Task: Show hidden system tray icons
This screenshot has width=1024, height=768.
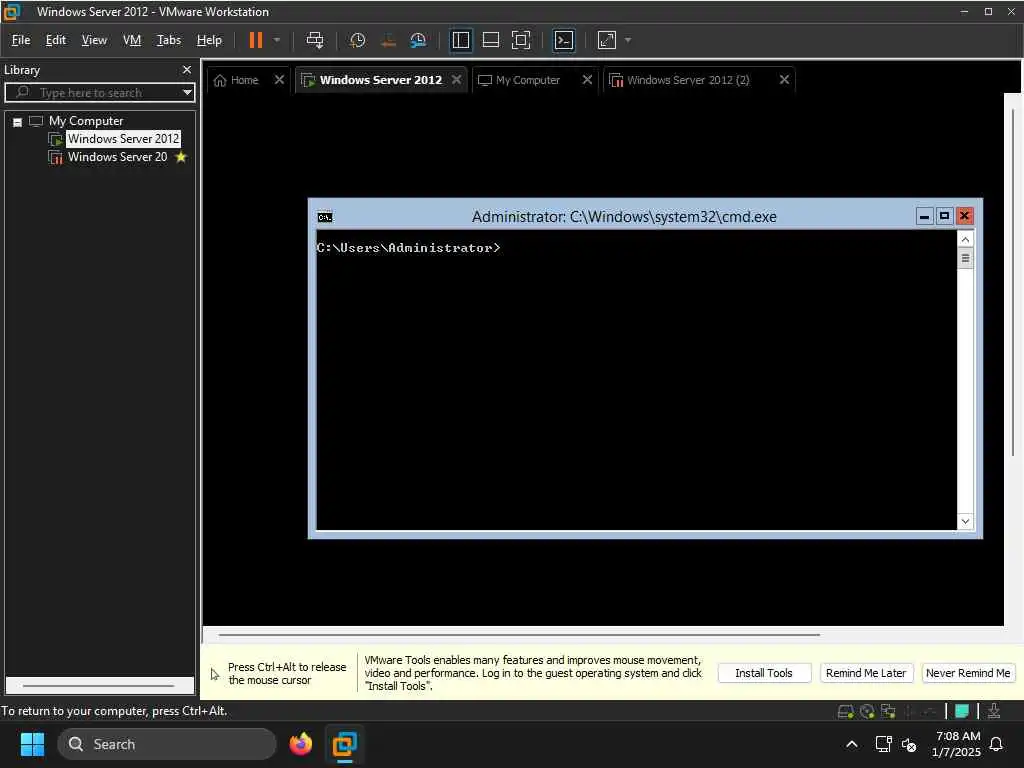Action: pyautogui.click(x=852, y=744)
